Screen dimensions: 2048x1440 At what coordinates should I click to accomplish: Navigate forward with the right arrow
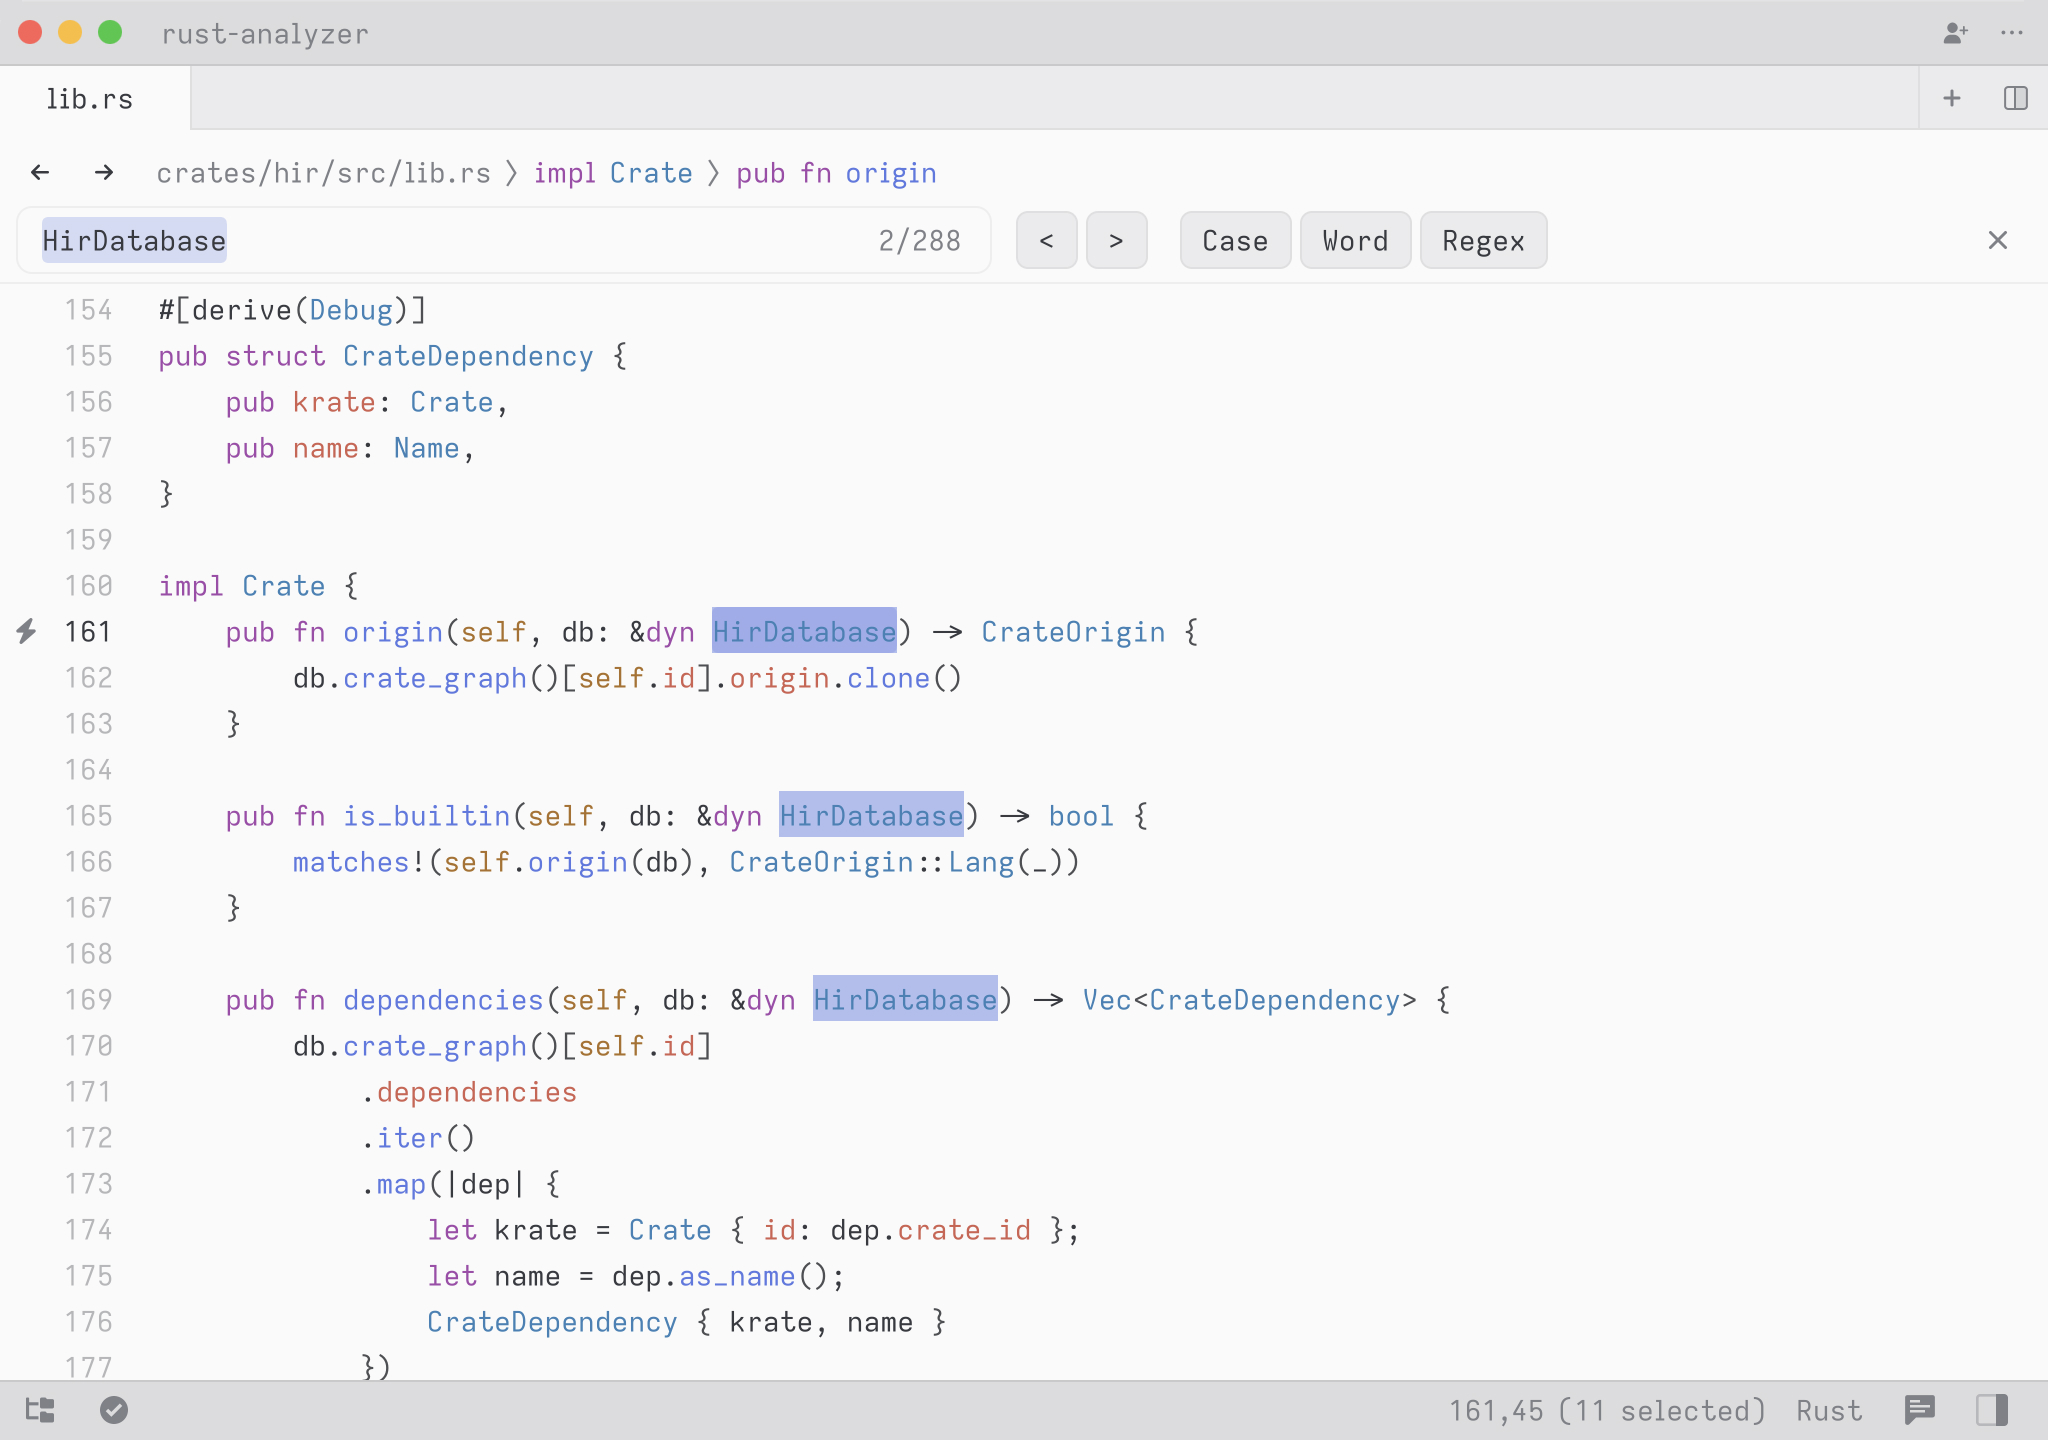(x=104, y=173)
